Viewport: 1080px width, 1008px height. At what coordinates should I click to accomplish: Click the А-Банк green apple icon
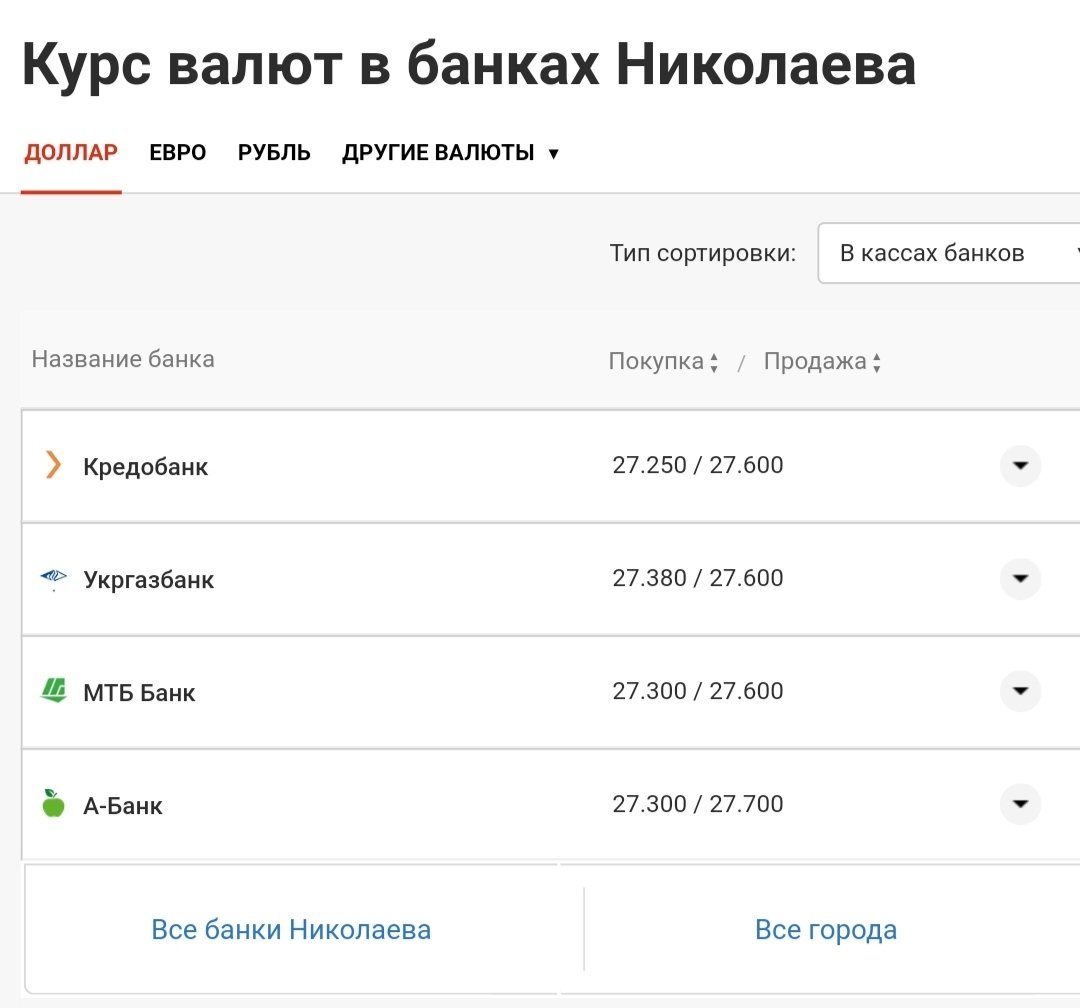tap(53, 803)
